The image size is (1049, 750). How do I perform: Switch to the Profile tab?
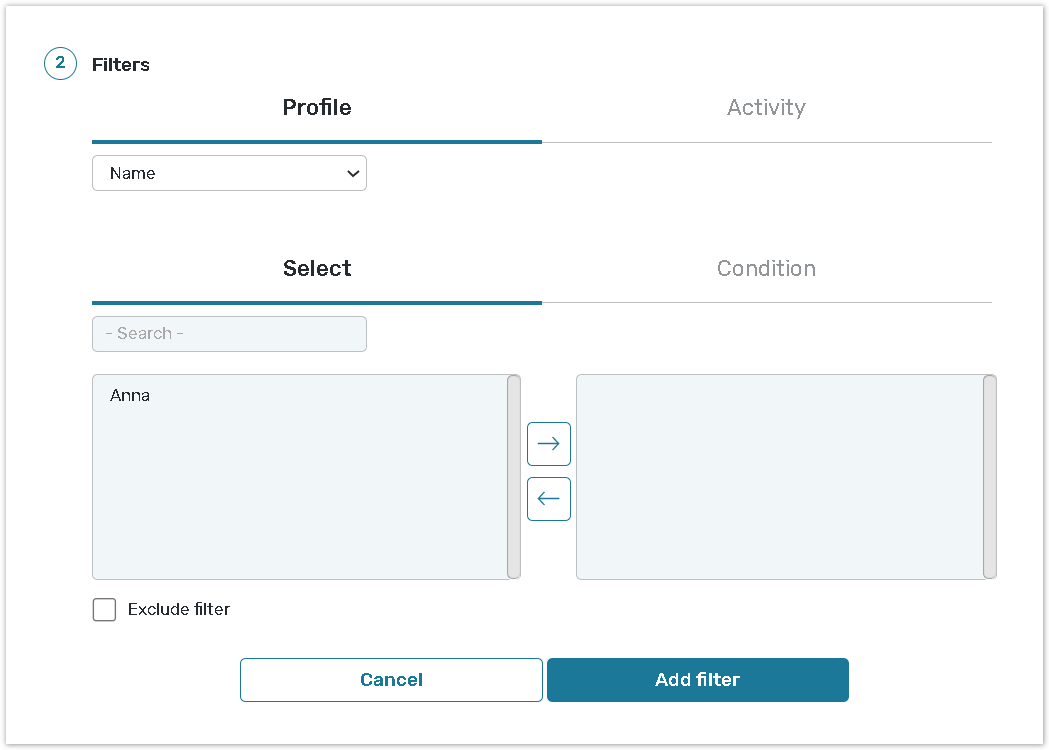pyautogui.click(x=317, y=108)
